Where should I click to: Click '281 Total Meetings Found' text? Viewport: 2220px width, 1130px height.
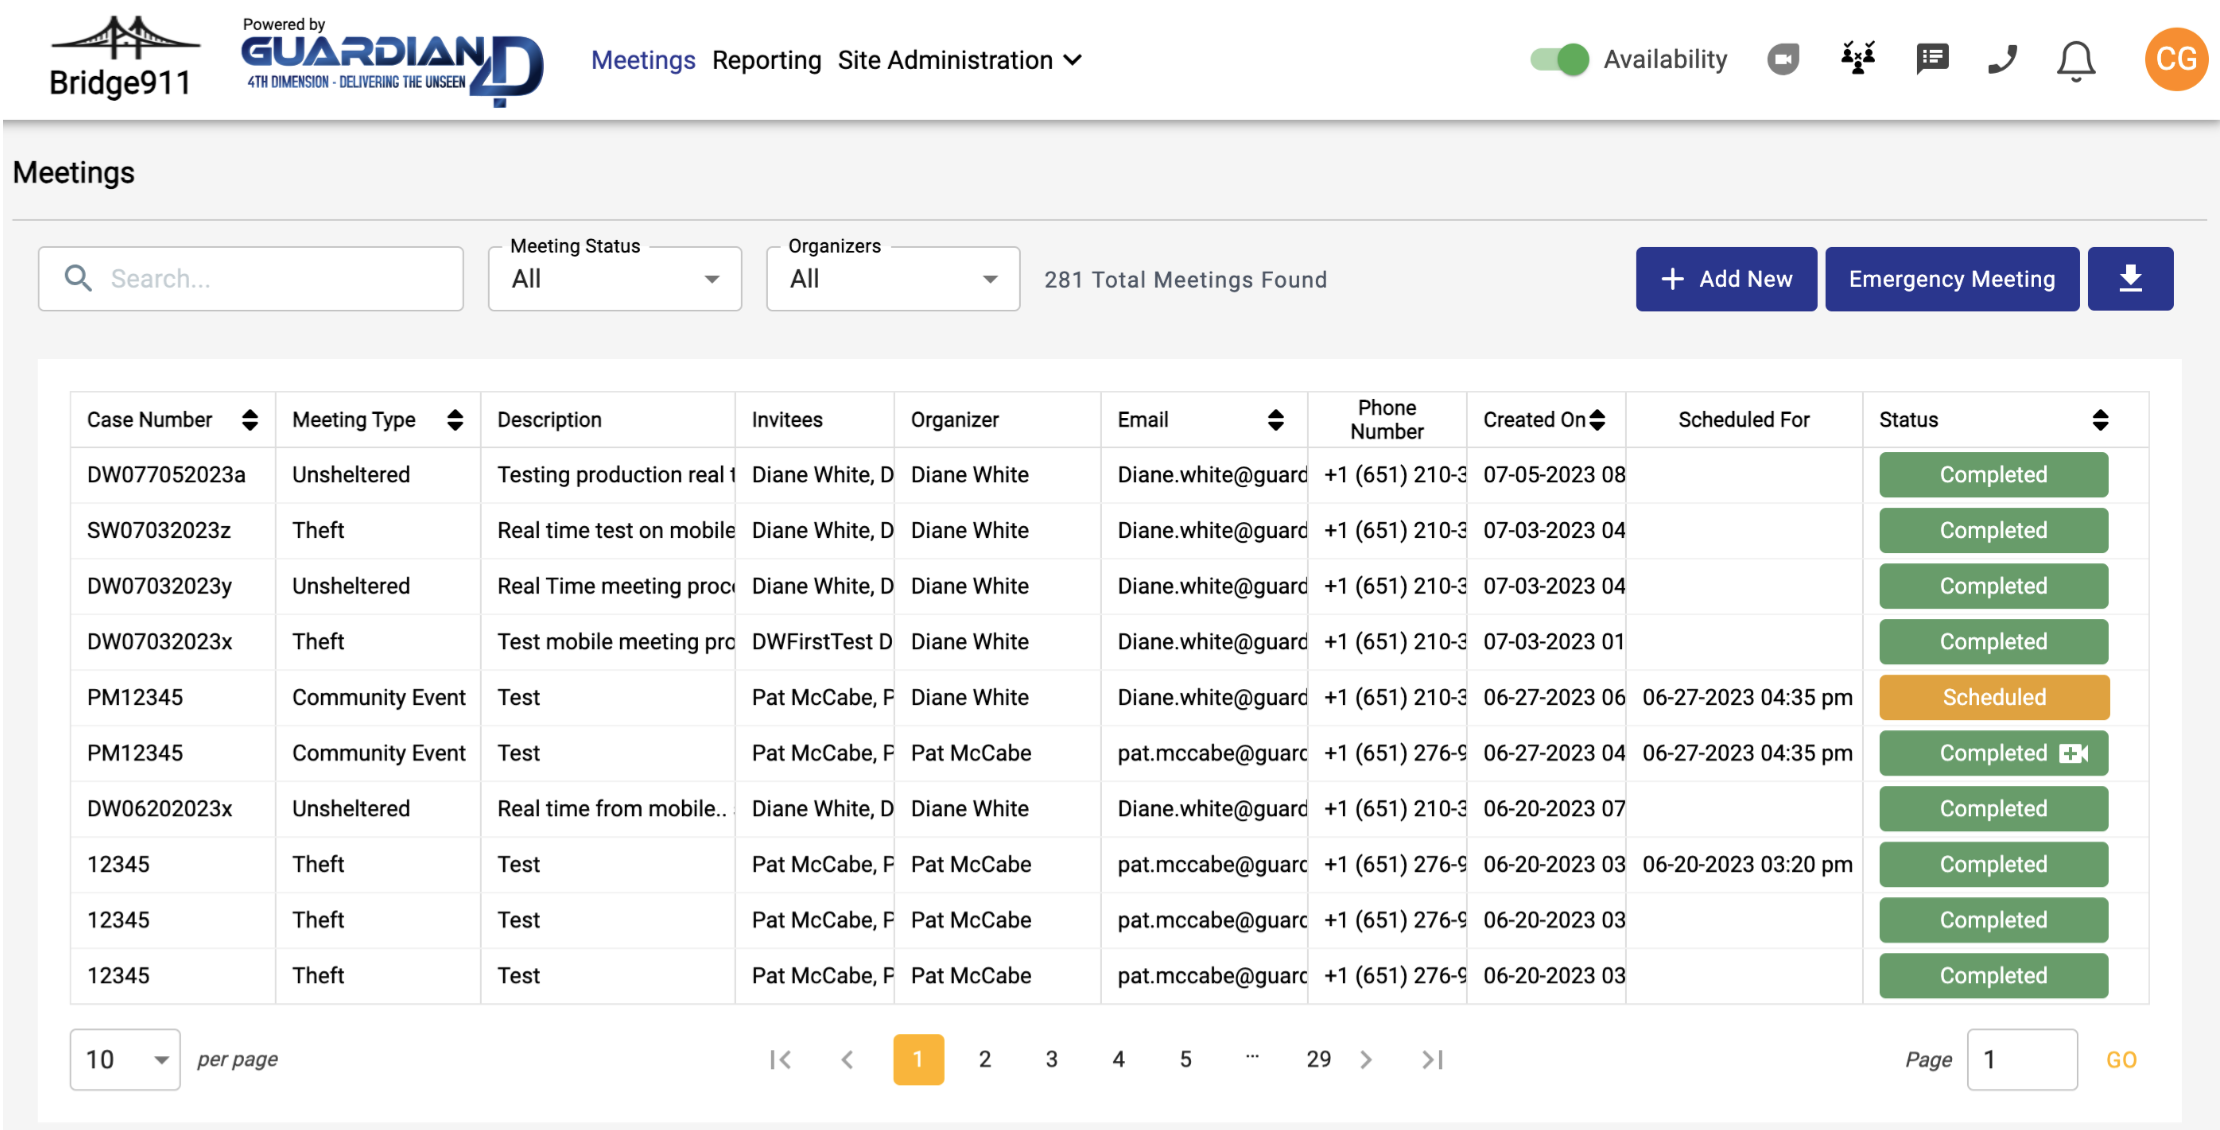tap(1185, 280)
